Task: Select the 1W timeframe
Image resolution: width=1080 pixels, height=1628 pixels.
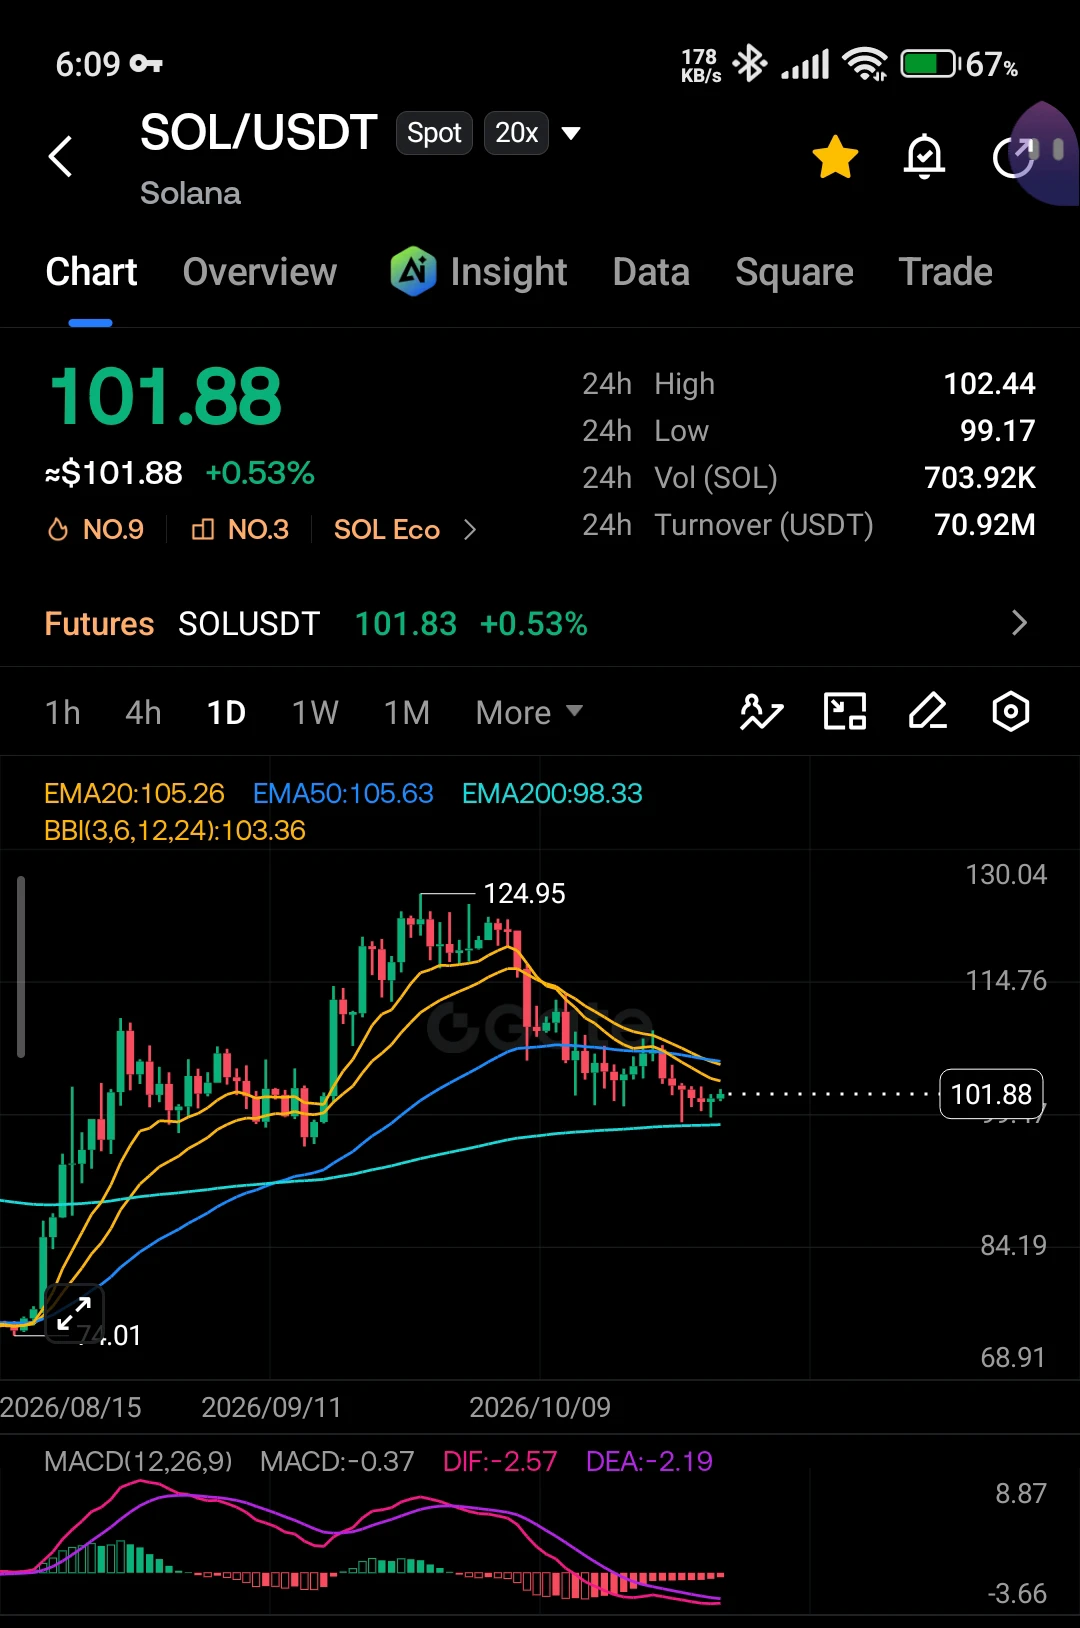Action: click(x=315, y=712)
